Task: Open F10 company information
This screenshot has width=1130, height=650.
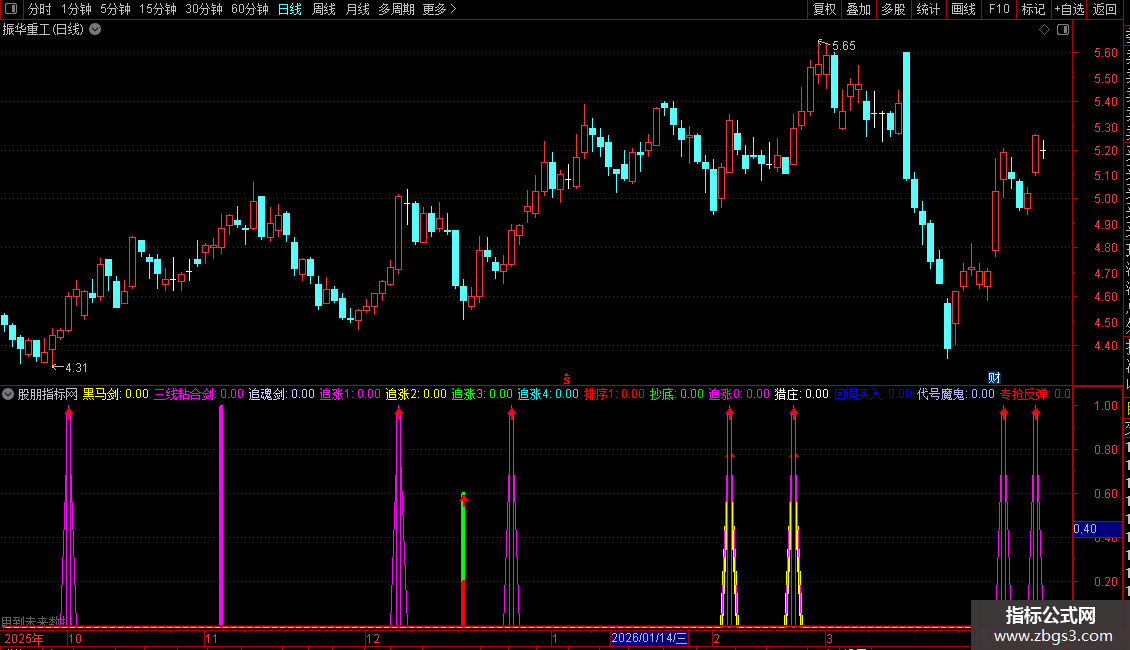Action: (x=999, y=9)
